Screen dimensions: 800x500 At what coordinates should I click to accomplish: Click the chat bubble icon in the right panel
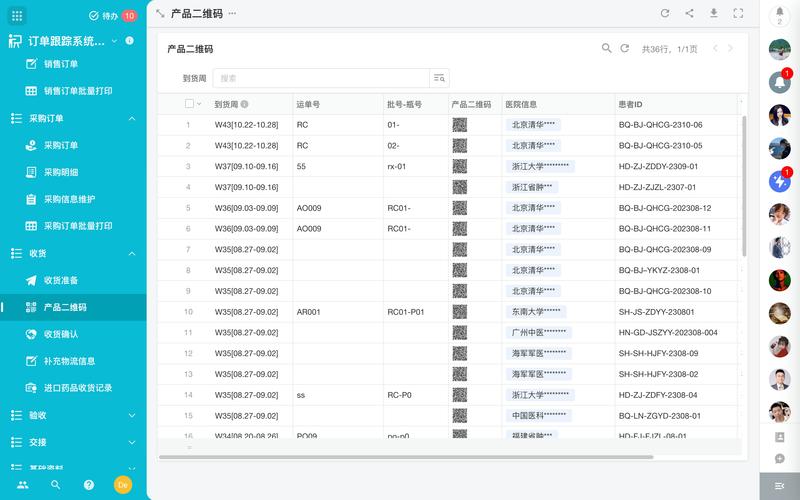780,459
